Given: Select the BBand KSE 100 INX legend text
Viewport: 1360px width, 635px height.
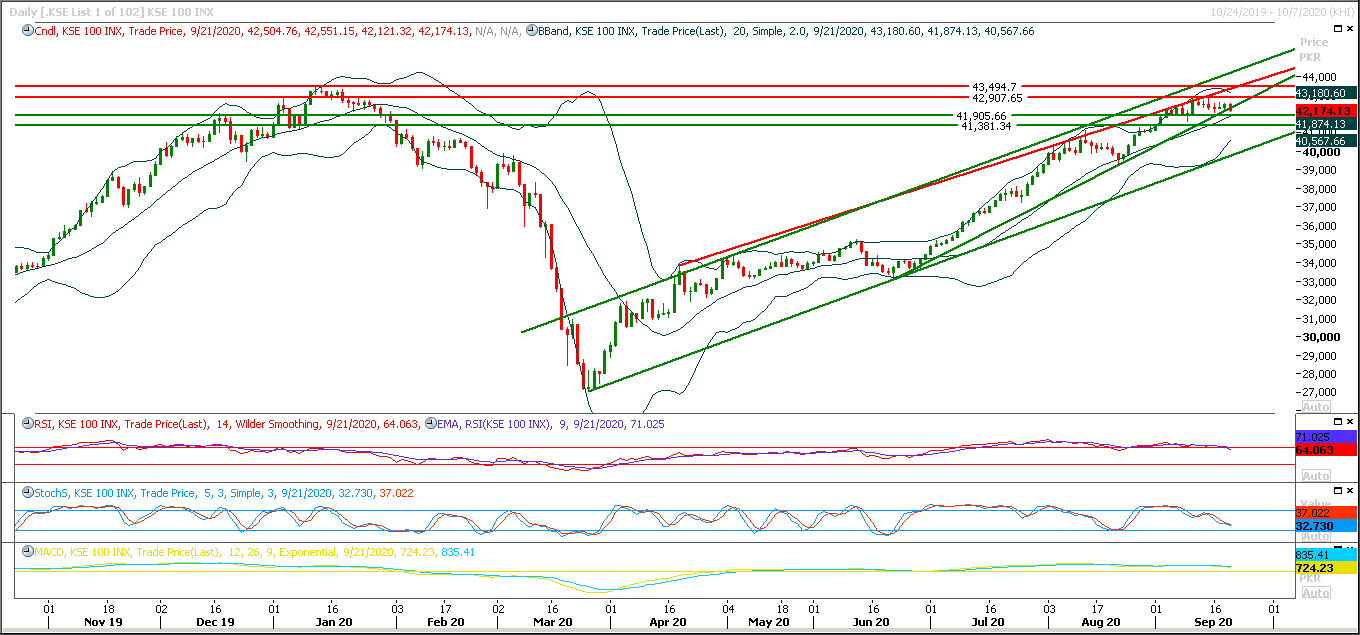Looking at the screenshot, I should (x=786, y=31).
